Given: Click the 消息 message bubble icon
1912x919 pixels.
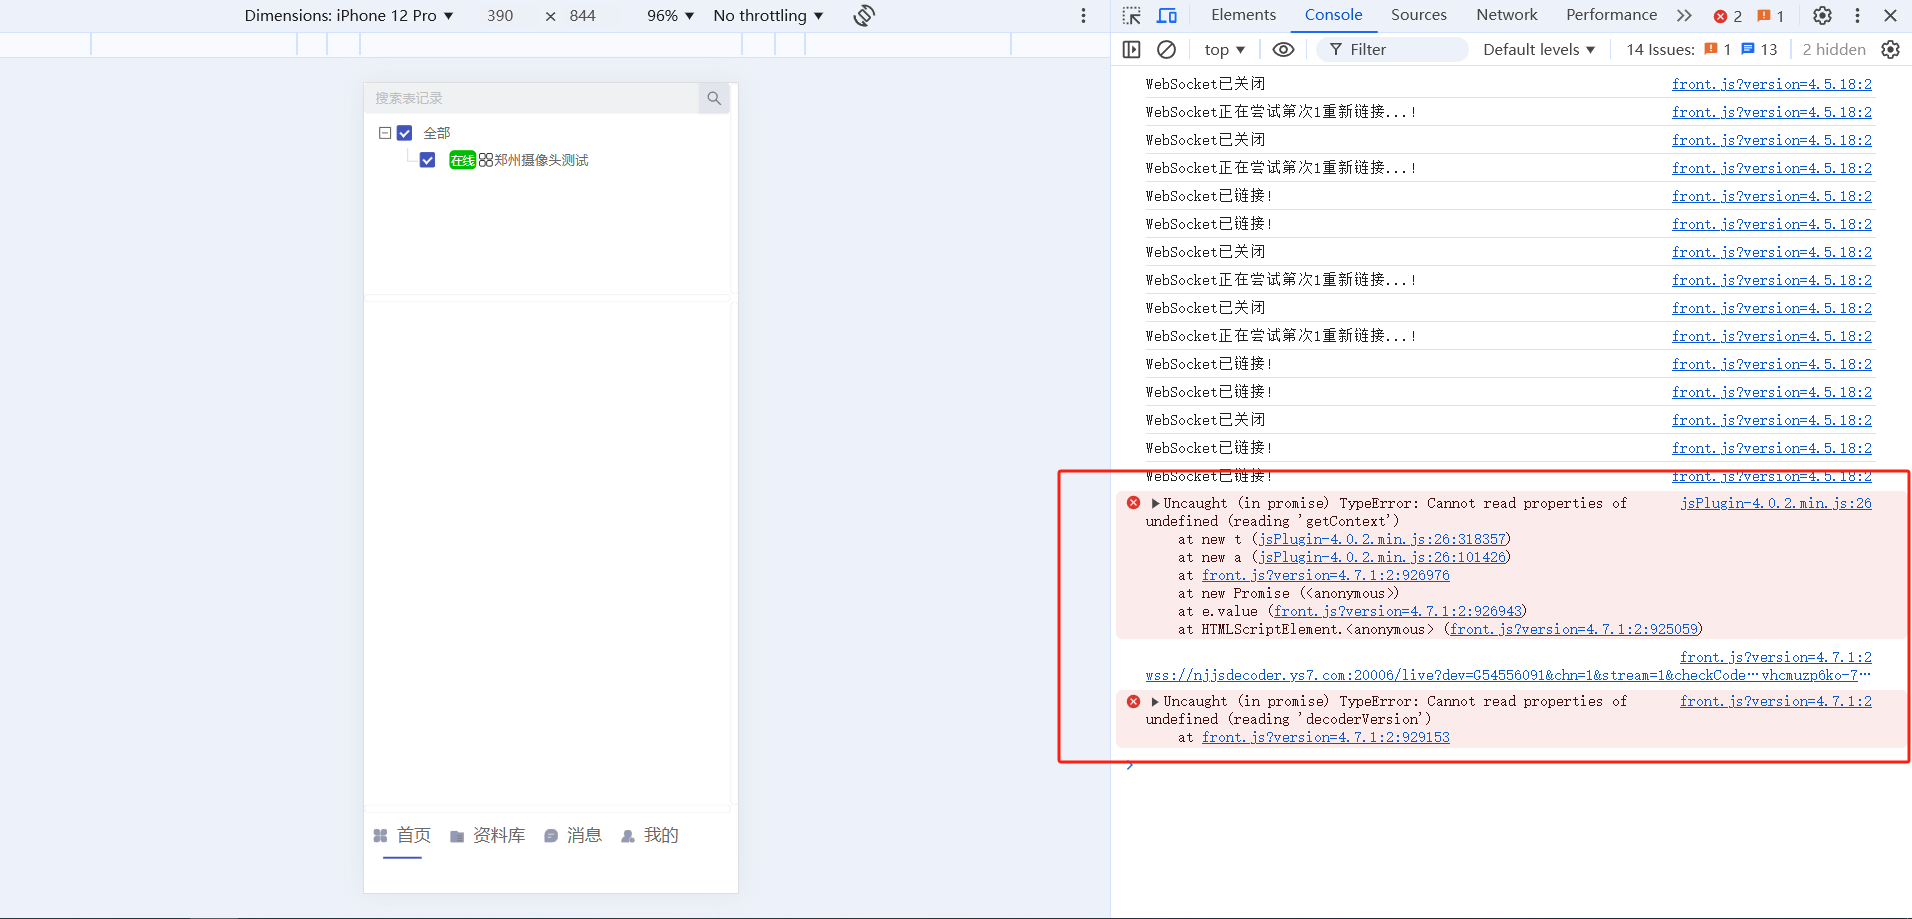Looking at the screenshot, I should [x=551, y=836].
